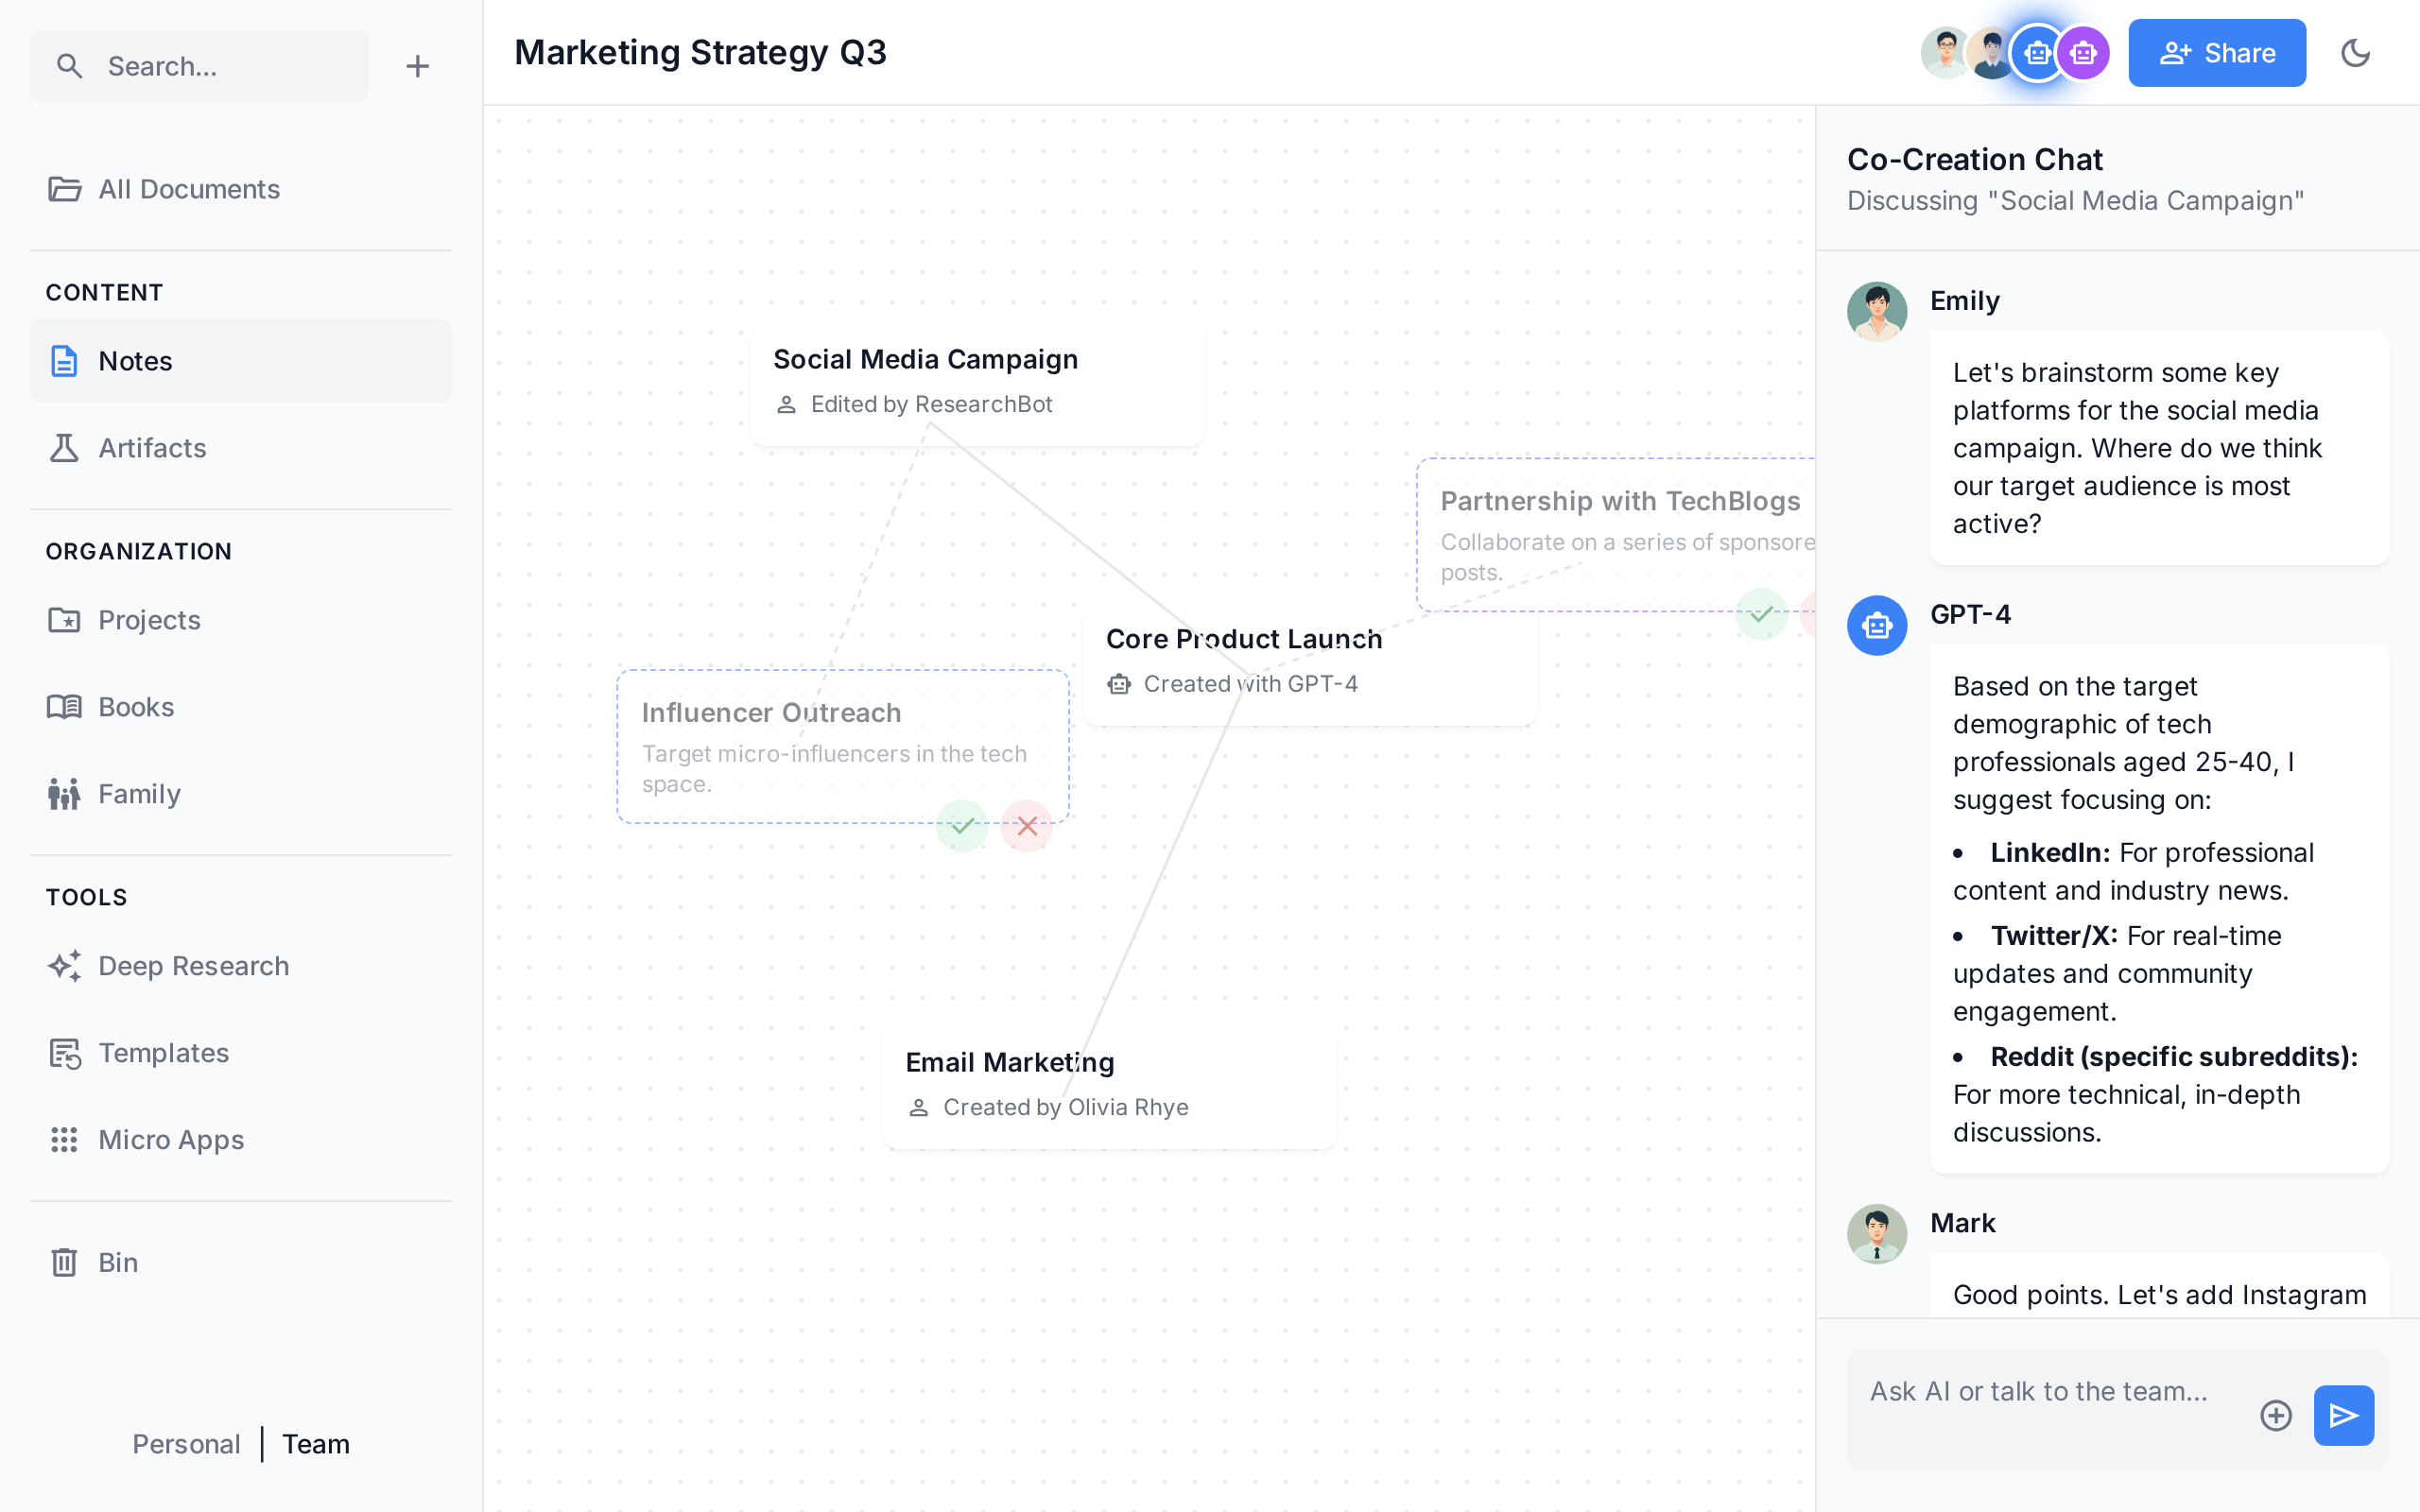The width and height of the screenshot is (2420, 1512).
Task: Click the add attachment circle-plus icon
Action: [2276, 1415]
